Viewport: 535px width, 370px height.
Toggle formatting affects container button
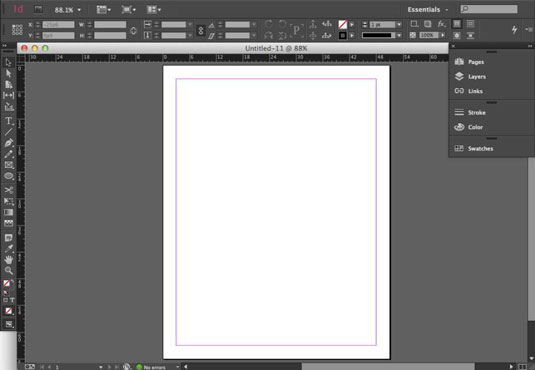pos(5,300)
